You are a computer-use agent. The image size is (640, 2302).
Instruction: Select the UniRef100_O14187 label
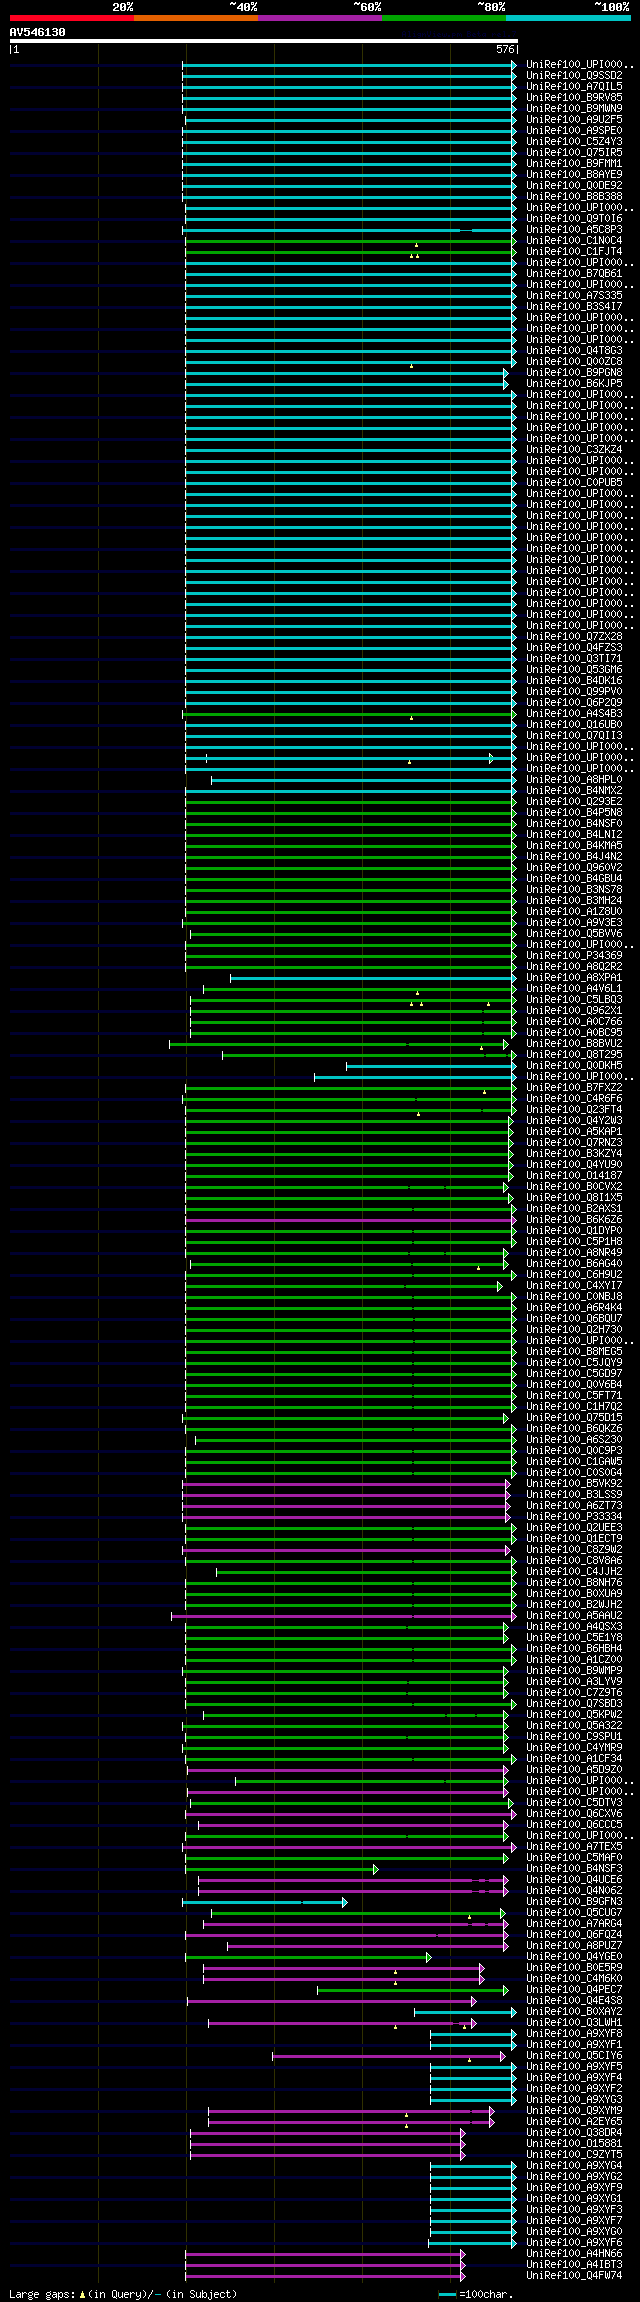coord(574,1175)
